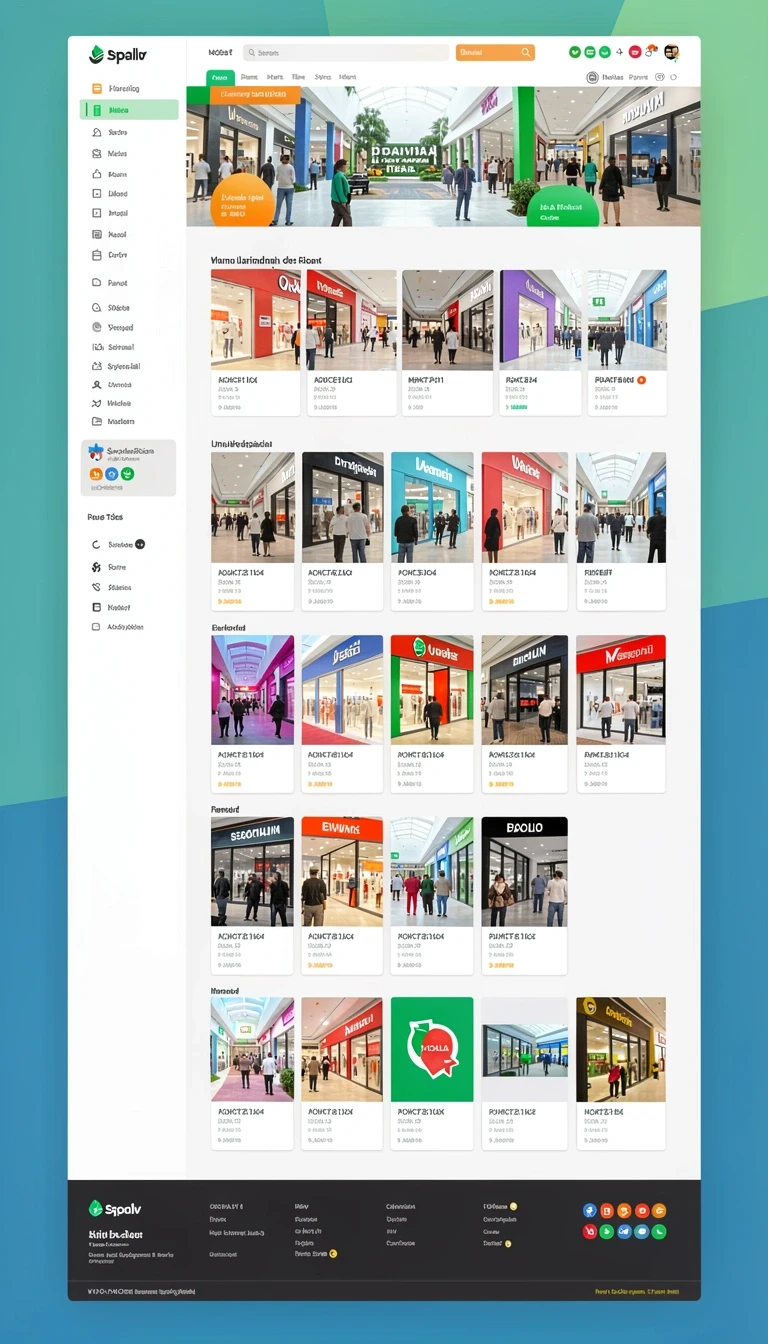Click the orange label at the banner's top-left
This screenshot has width=768, height=1344.
click(255, 95)
